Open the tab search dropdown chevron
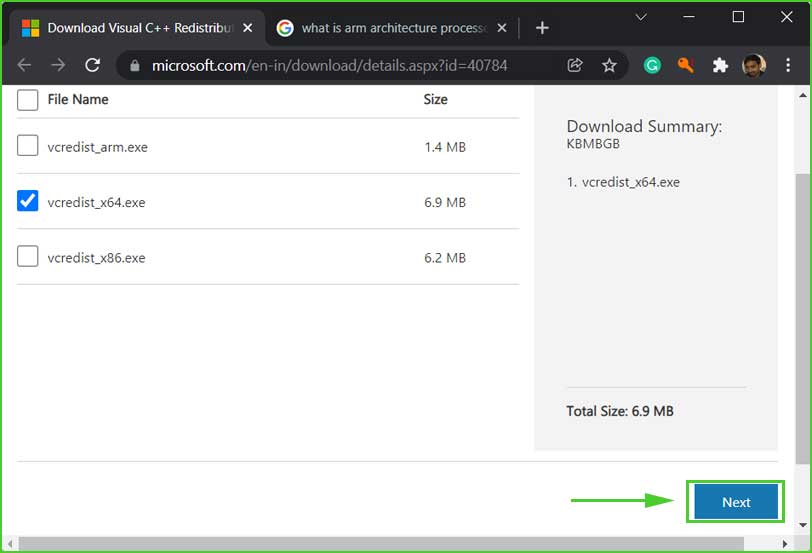The height and width of the screenshot is (553, 812). click(641, 17)
